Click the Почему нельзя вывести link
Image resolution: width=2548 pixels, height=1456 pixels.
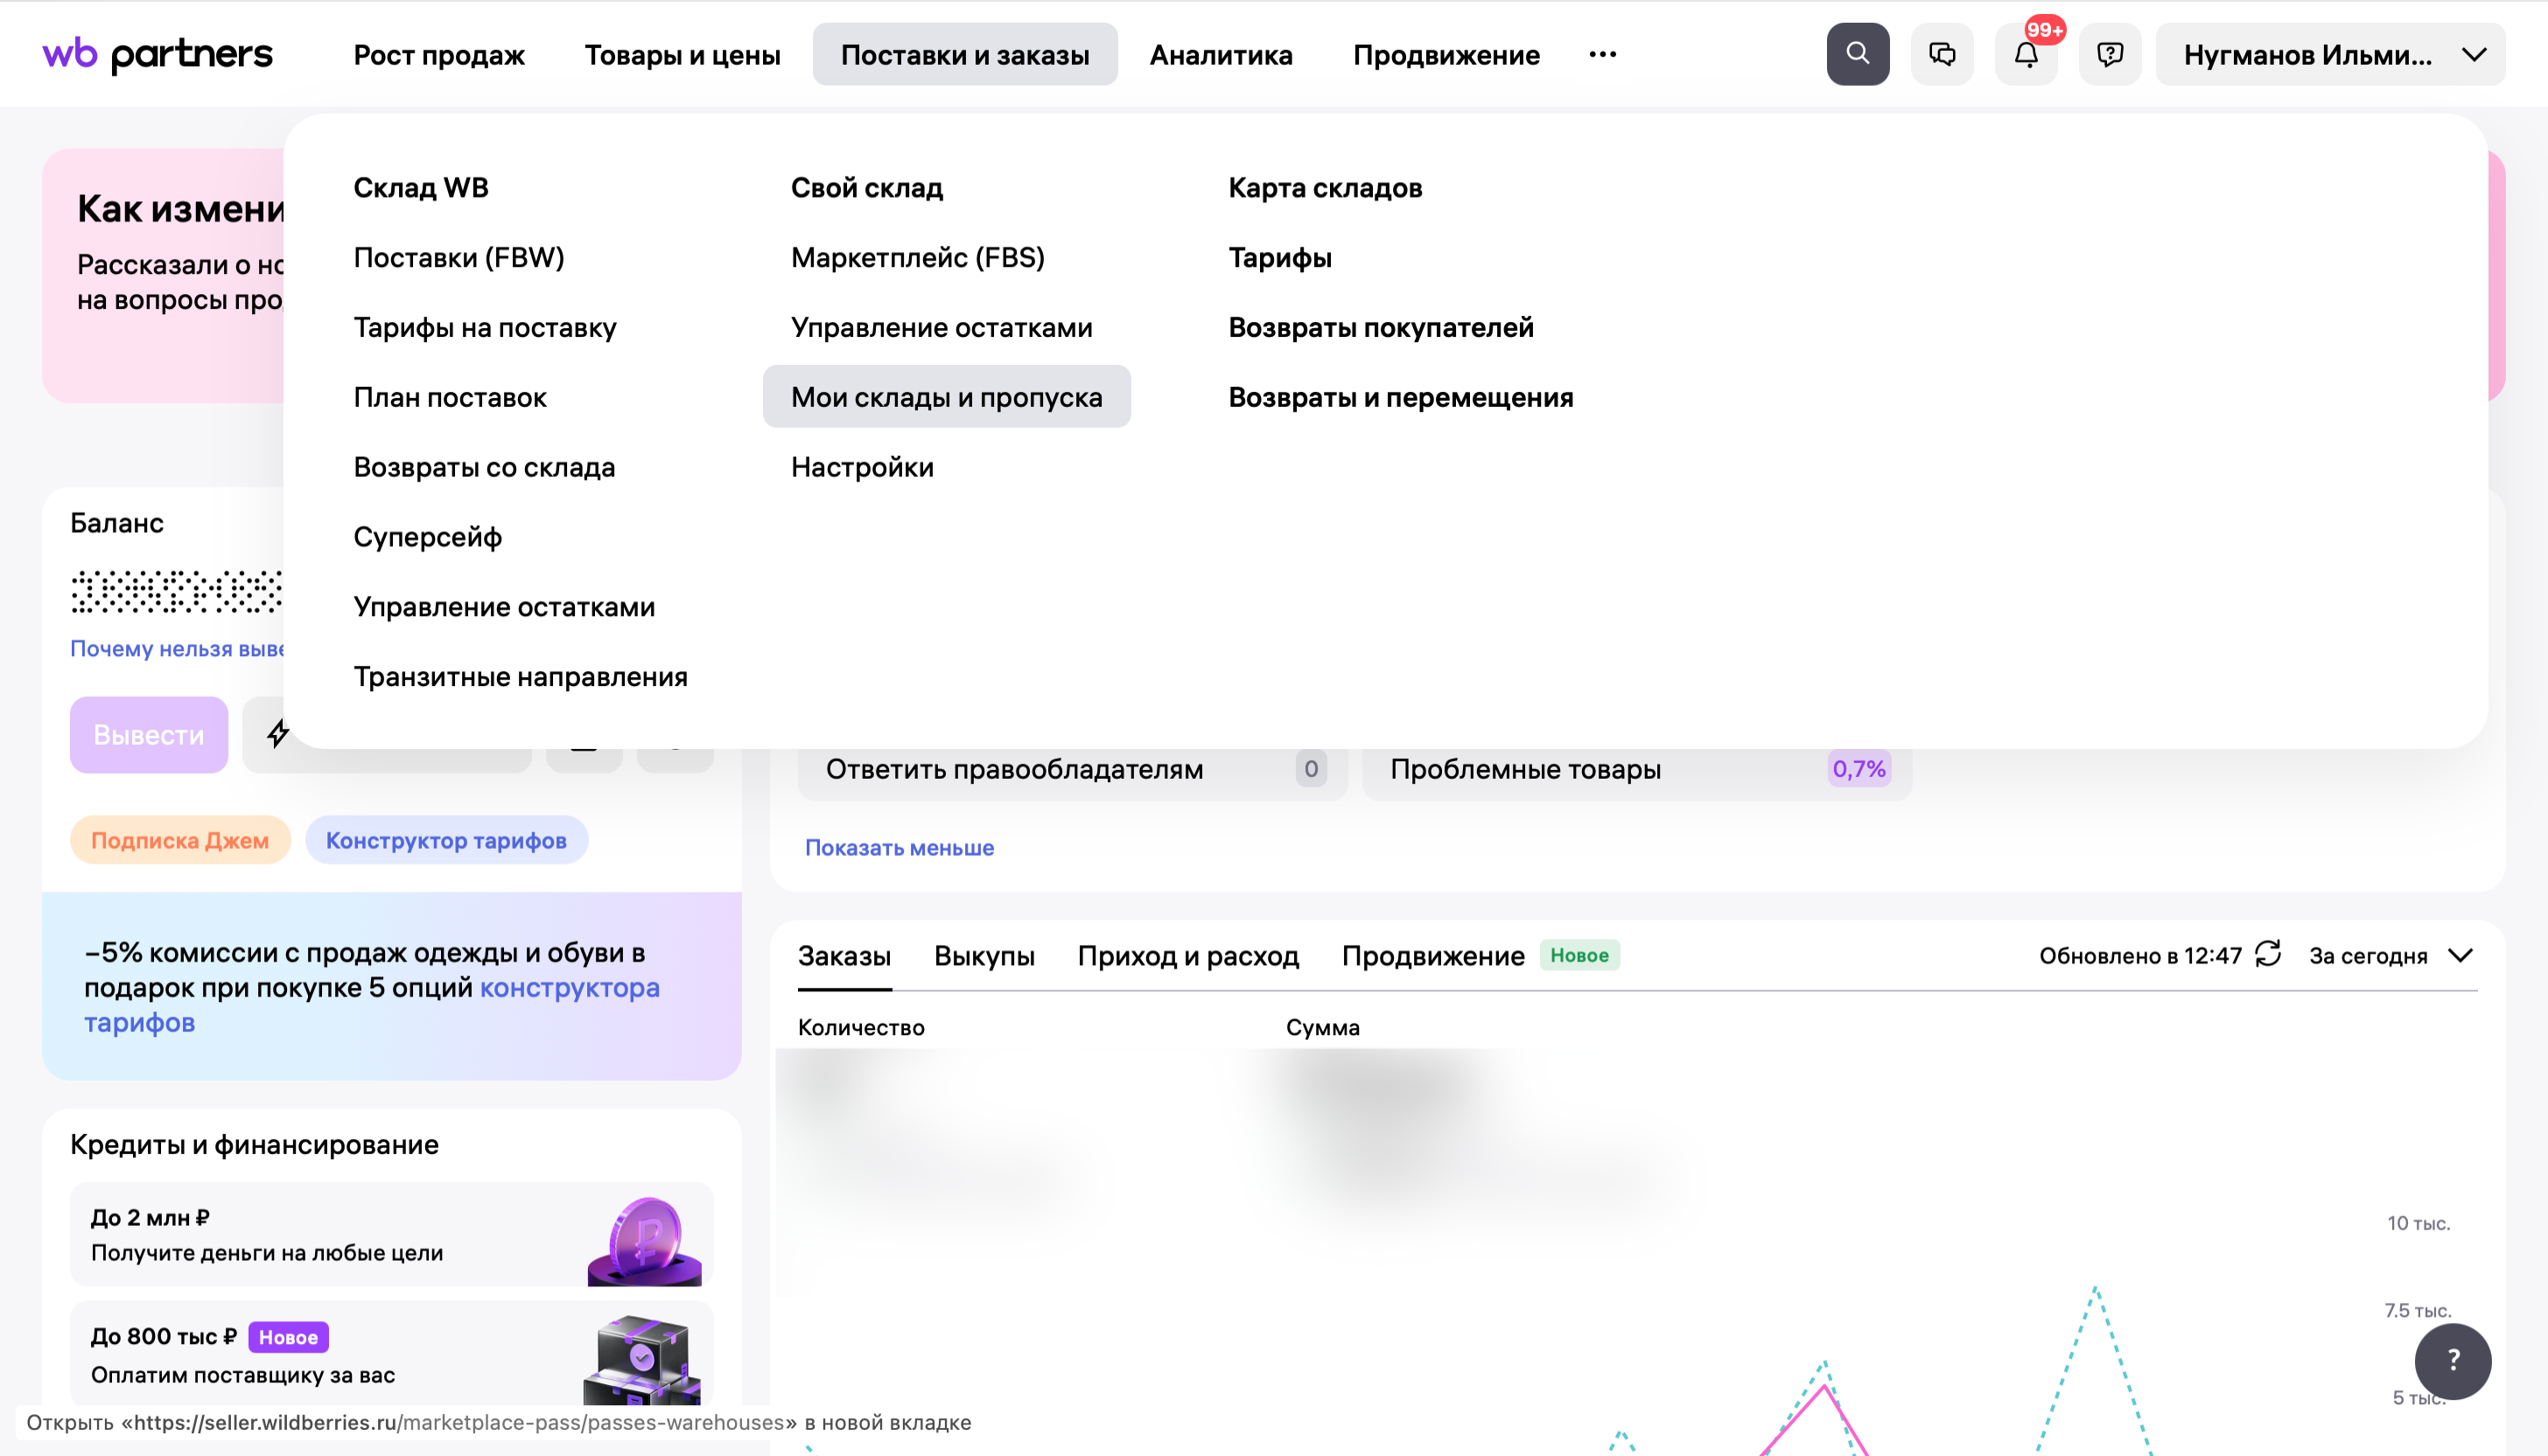click(176, 648)
